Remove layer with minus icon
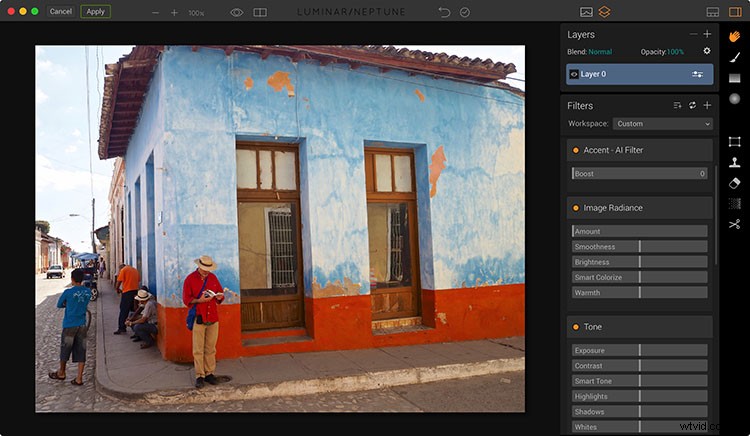Viewport: 750px width, 436px height. pyautogui.click(x=694, y=34)
